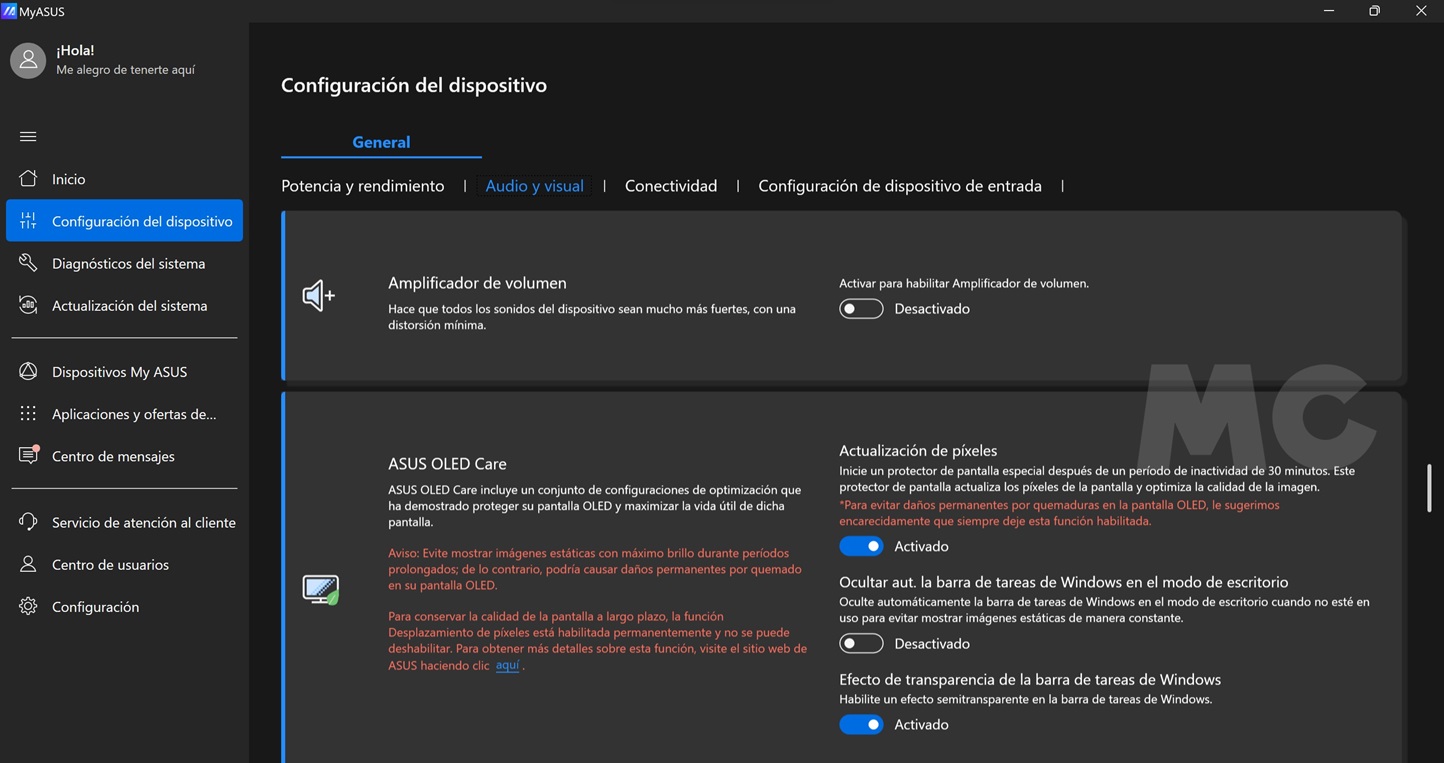Image resolution: width=1444 pixels, height=763 pixels.
Task: Go to Configuración de dispositivo de entrada
Action: [899, 186]
